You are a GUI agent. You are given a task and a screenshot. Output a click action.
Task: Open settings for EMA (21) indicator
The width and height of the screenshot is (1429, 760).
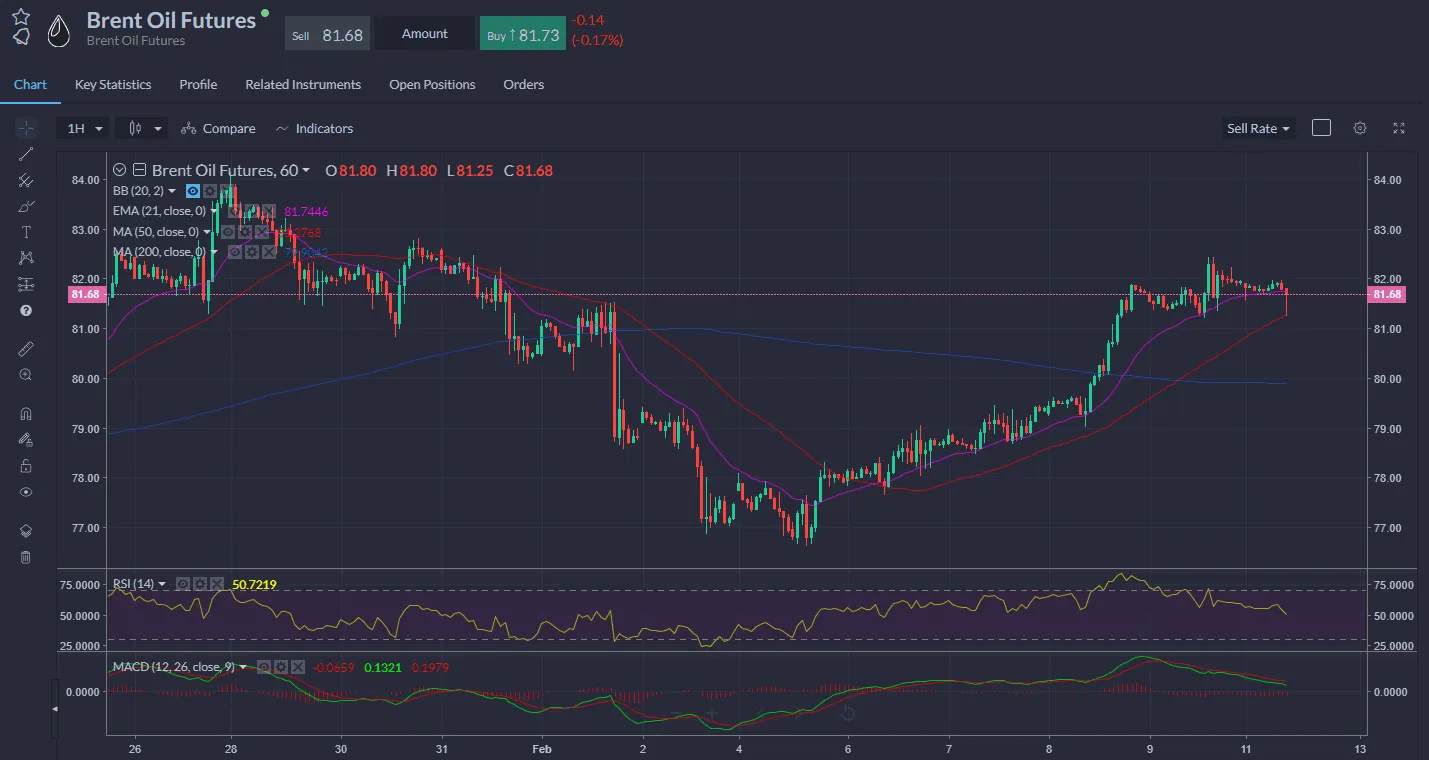pos(252,211)
